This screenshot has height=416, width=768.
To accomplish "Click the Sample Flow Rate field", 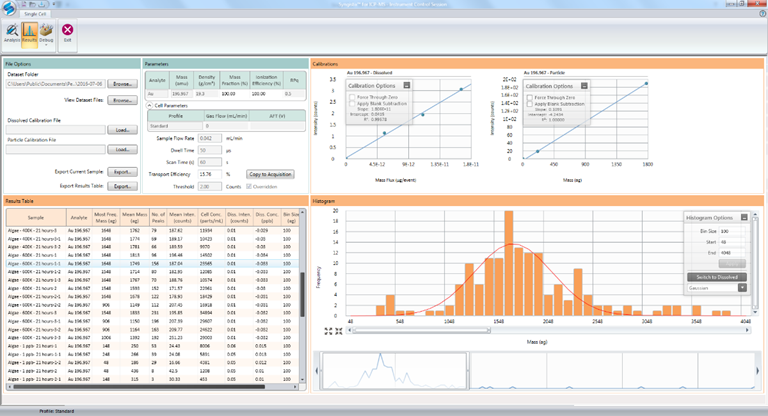I will [210, 138].
